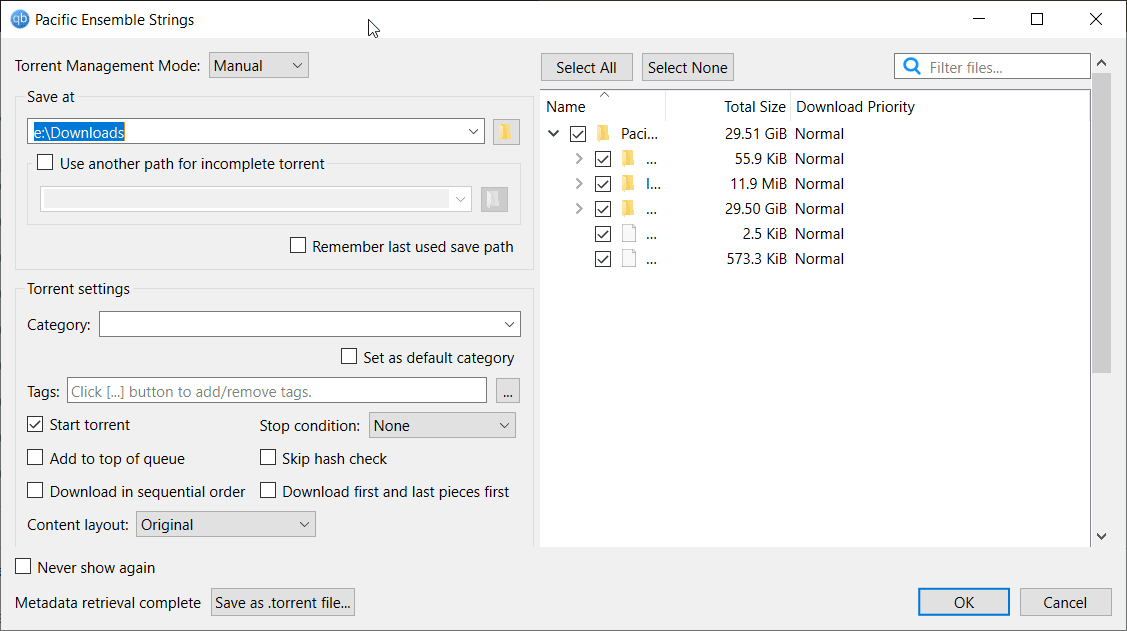
Task: Click the e:\Downloads save path field
Action: [x=256, y=132]
